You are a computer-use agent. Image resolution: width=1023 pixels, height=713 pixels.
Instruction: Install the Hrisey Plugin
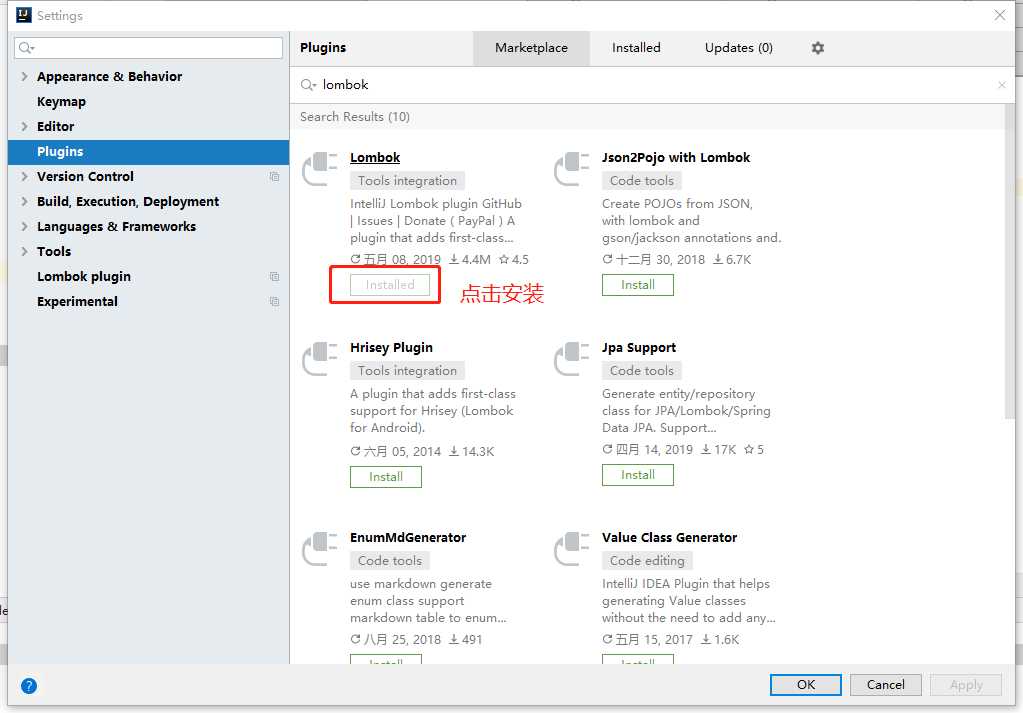(386, 477)
